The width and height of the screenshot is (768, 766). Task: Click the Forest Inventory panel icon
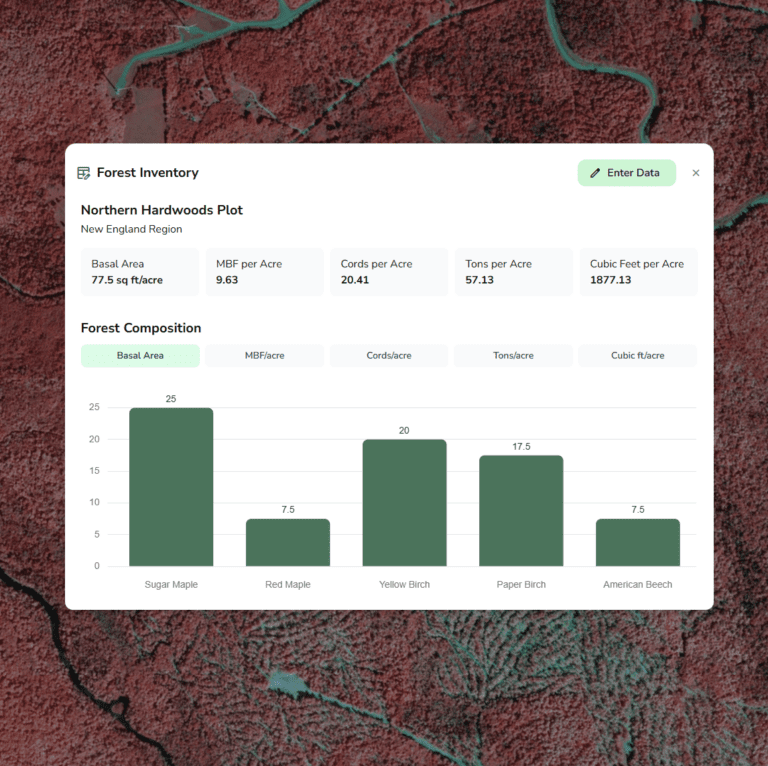click(84, 173)
